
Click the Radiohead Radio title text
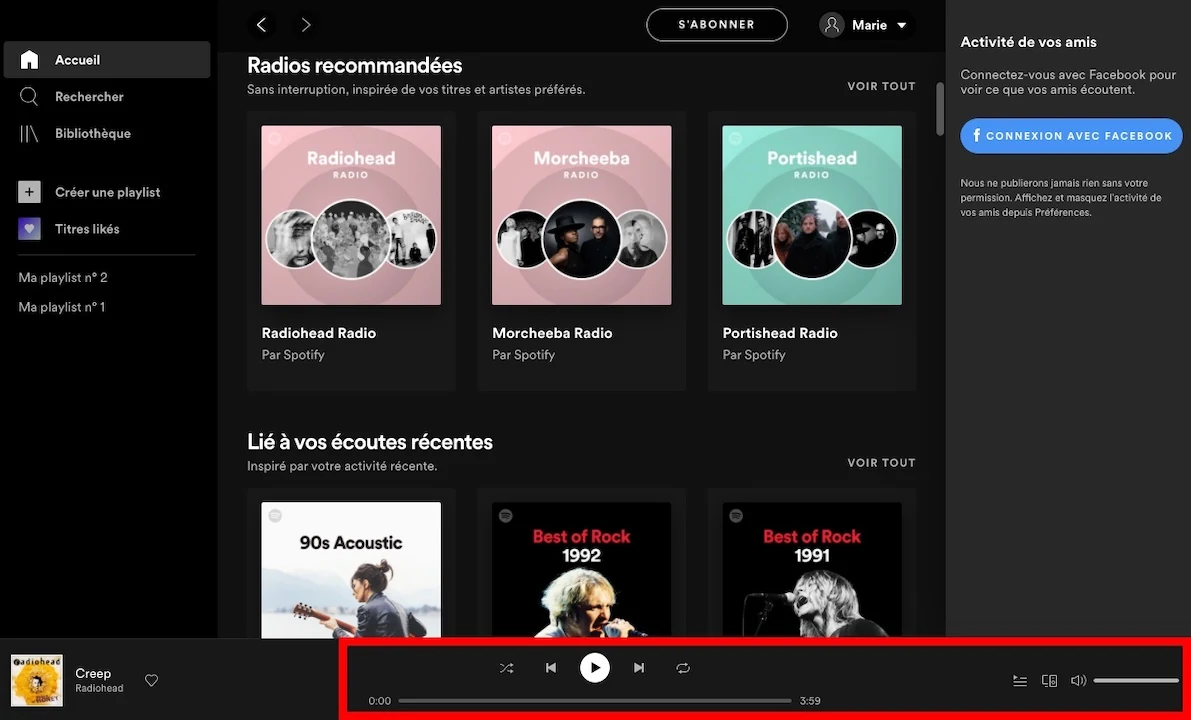pos(319,333)
